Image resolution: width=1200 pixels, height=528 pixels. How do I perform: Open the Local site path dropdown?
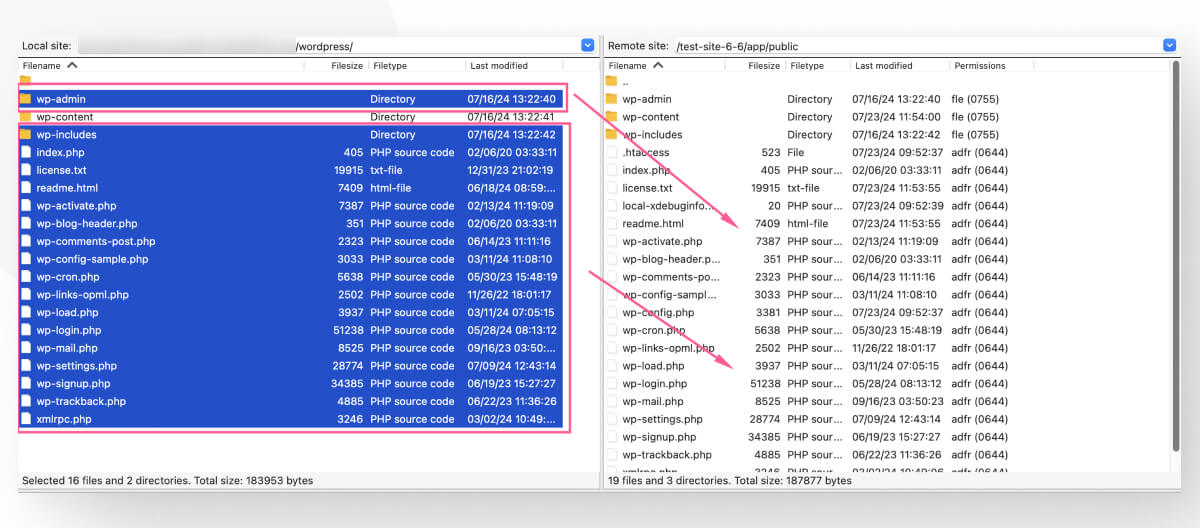[x=588, y=46]
